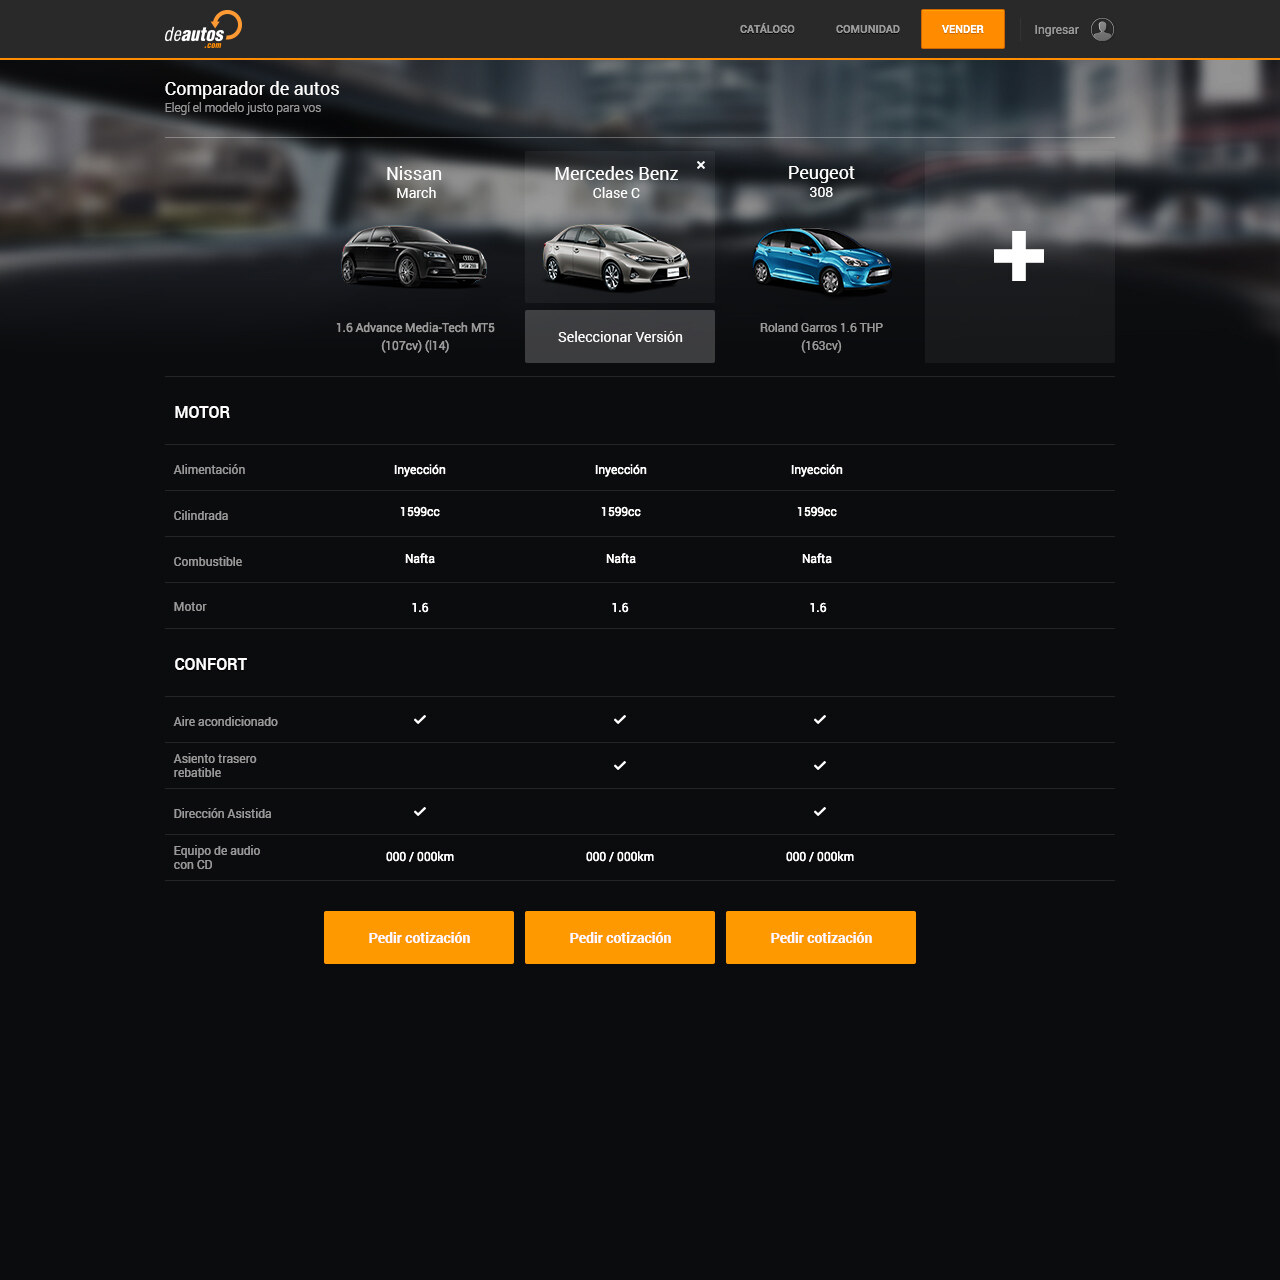Click the Alimentación row label

[209, 470]
